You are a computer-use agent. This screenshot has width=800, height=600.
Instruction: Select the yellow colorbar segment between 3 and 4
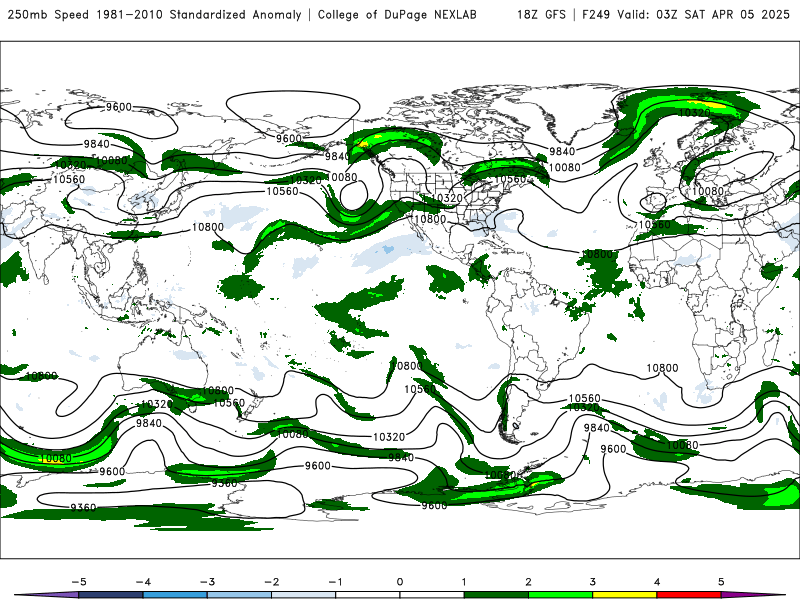tap(625, 595)
